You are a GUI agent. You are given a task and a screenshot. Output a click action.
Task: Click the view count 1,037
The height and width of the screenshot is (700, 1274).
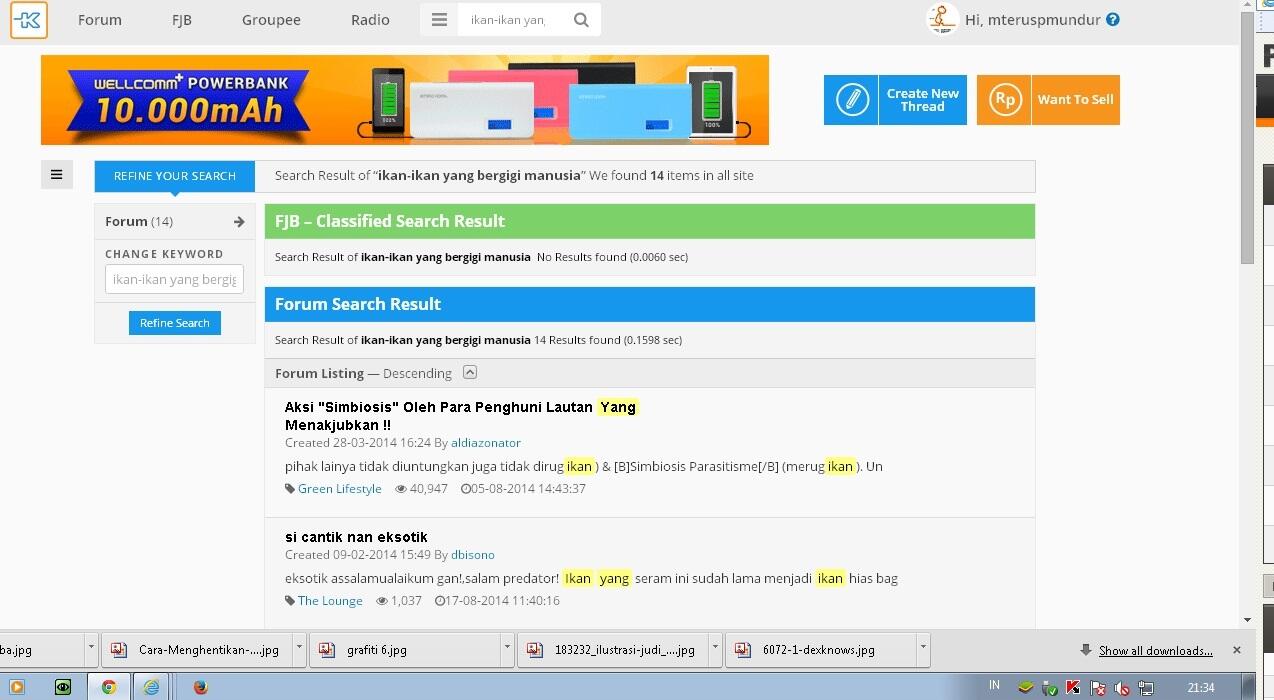406,601
